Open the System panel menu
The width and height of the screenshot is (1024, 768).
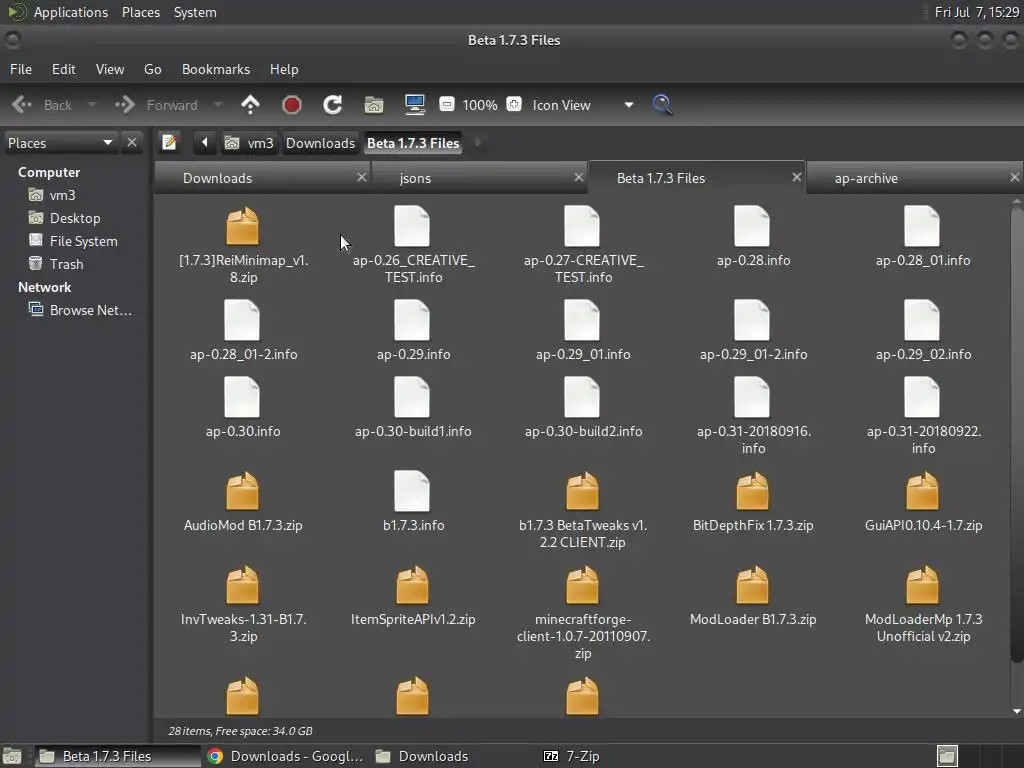[195, 12]
